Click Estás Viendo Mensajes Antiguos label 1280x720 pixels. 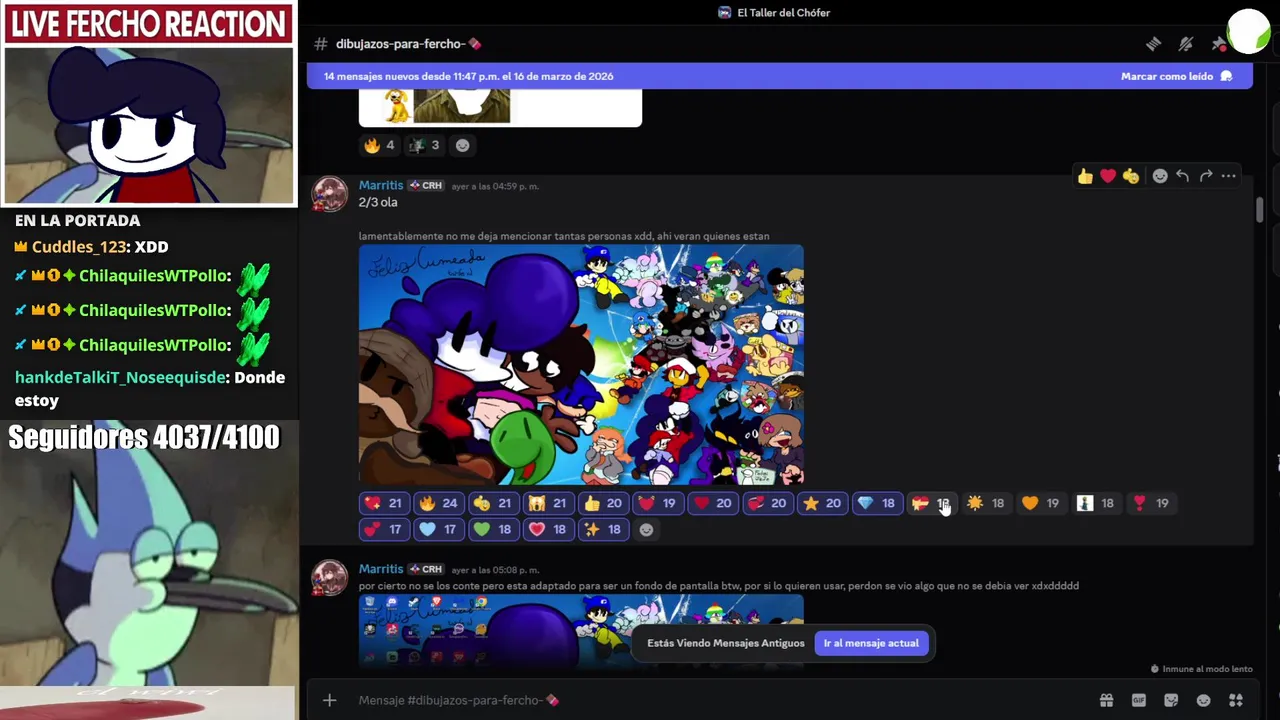726,643
